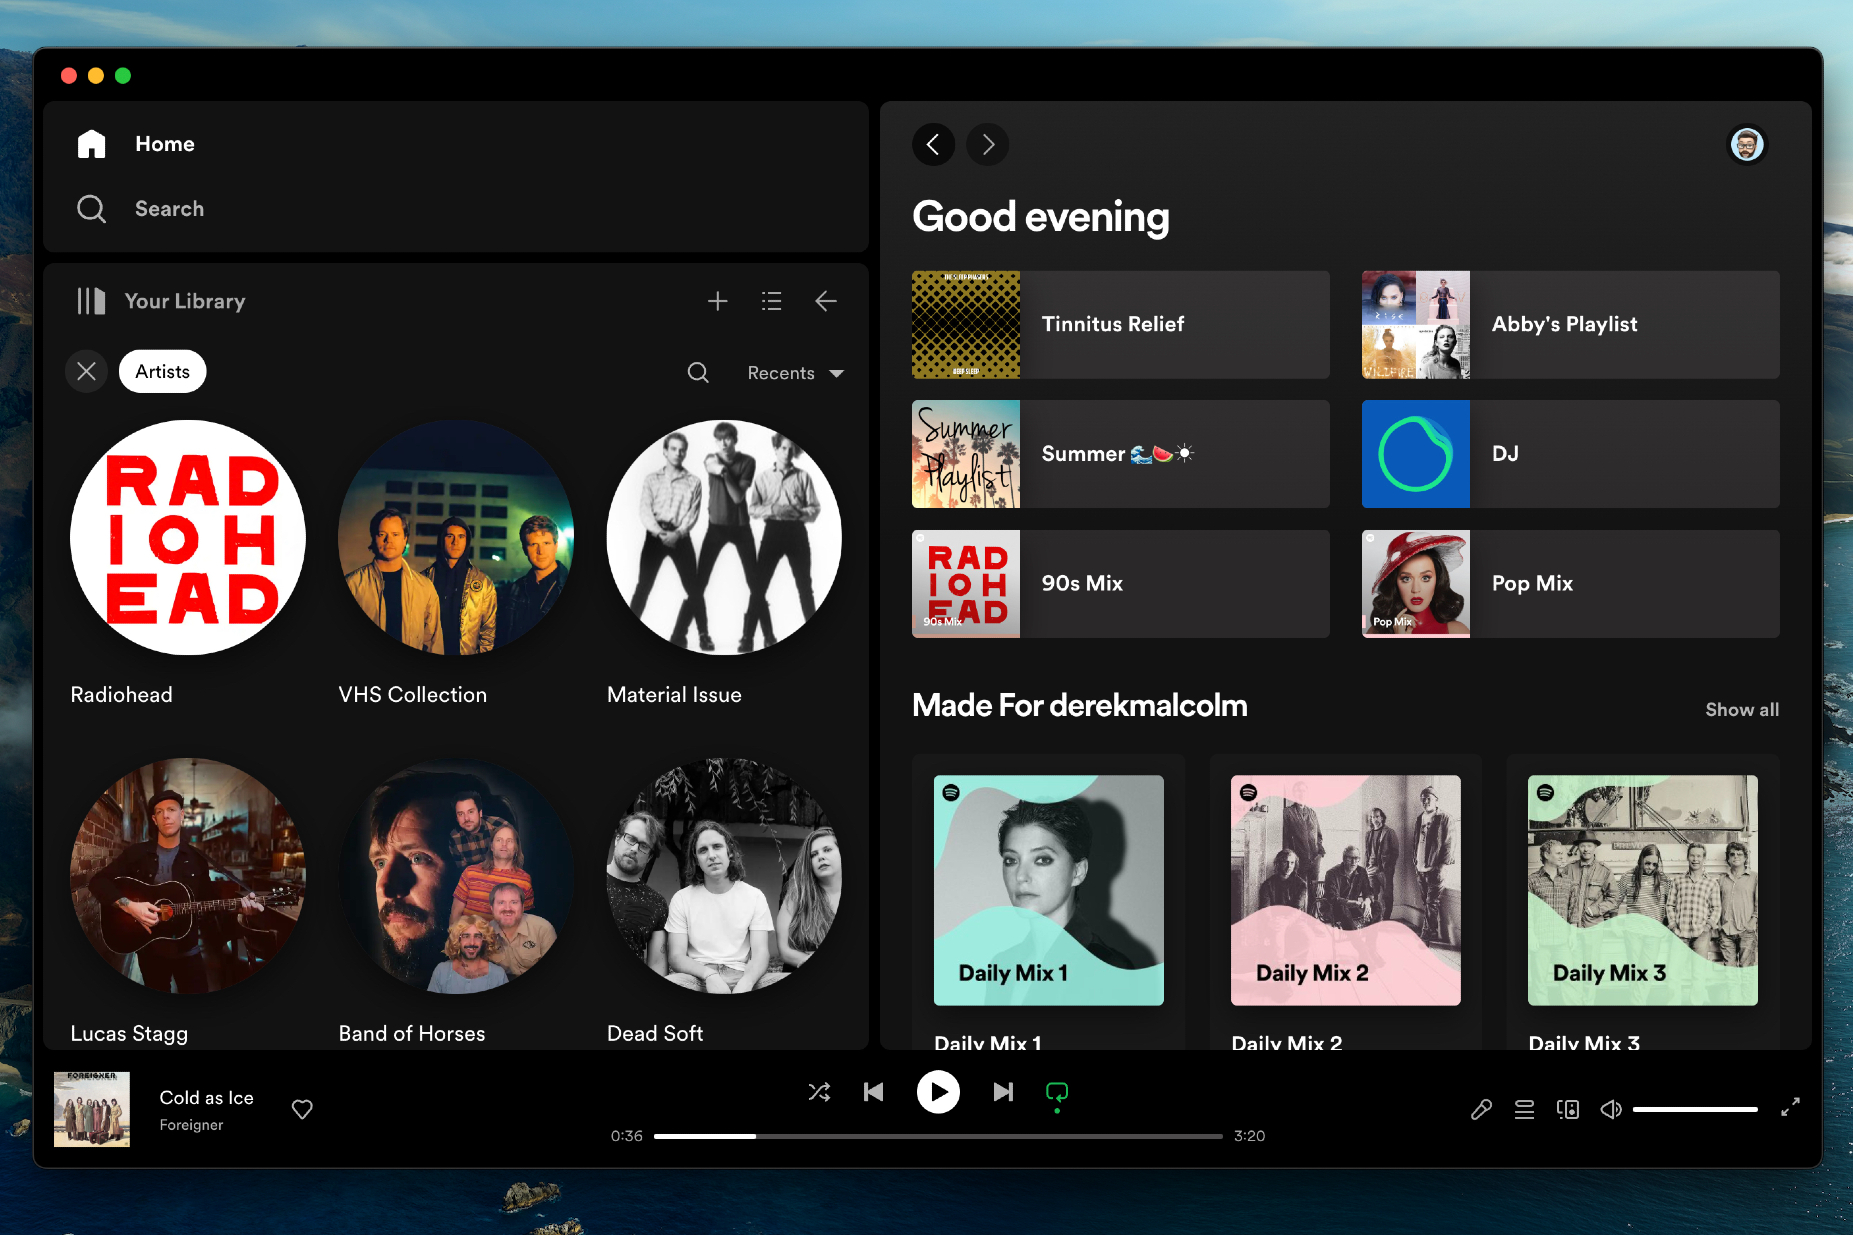Toggle shuffle playback
Screen dimensions: 1853x1235
coord(819,1092)
